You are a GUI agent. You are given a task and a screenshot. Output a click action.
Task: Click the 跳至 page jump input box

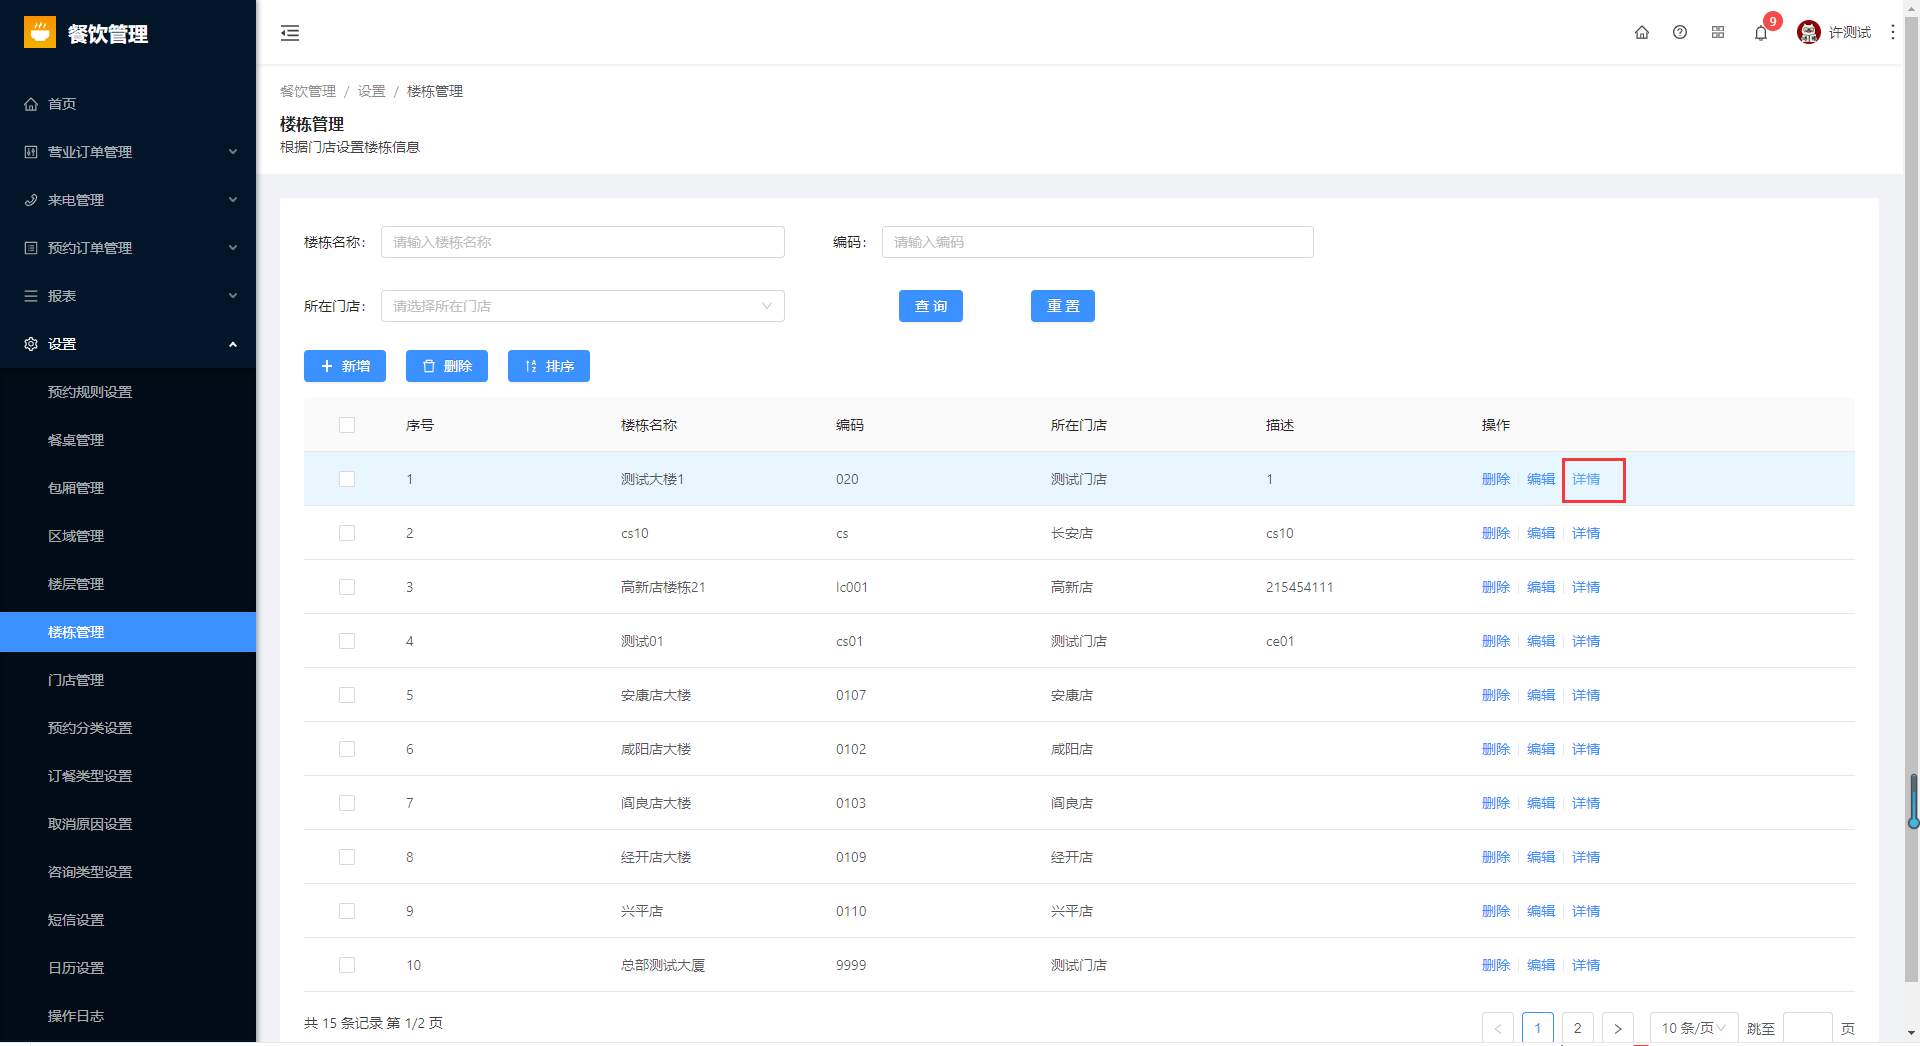point(1808,1028)
